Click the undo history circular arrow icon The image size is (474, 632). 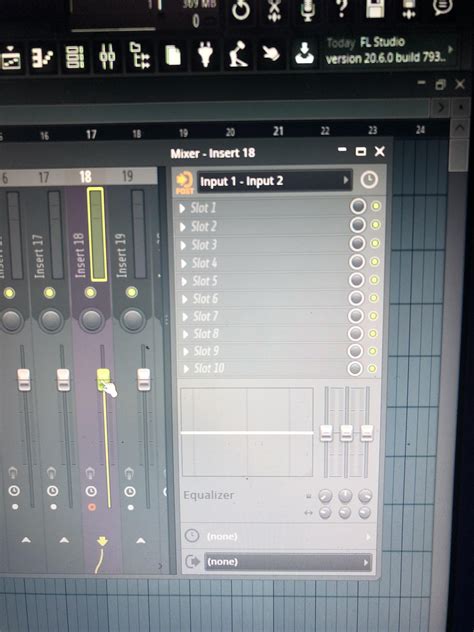[241, 10]
